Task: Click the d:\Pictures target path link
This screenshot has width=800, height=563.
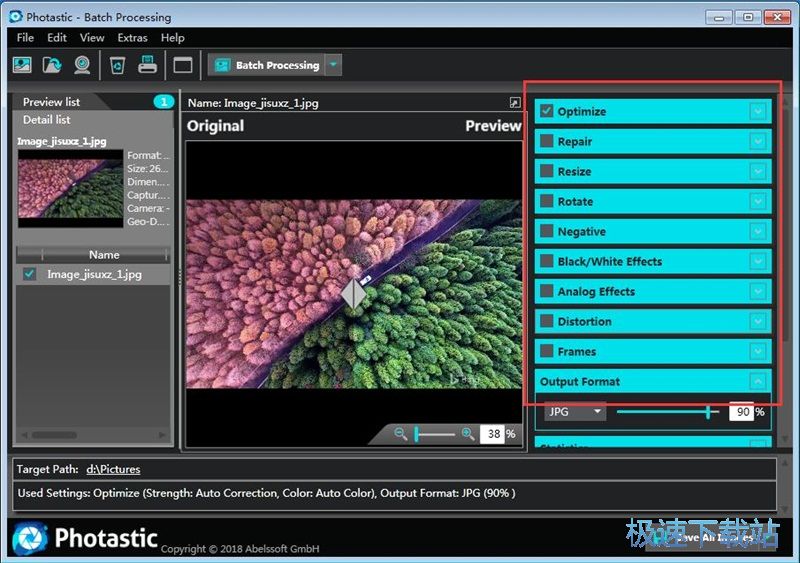Action: [x=113, y=469]
